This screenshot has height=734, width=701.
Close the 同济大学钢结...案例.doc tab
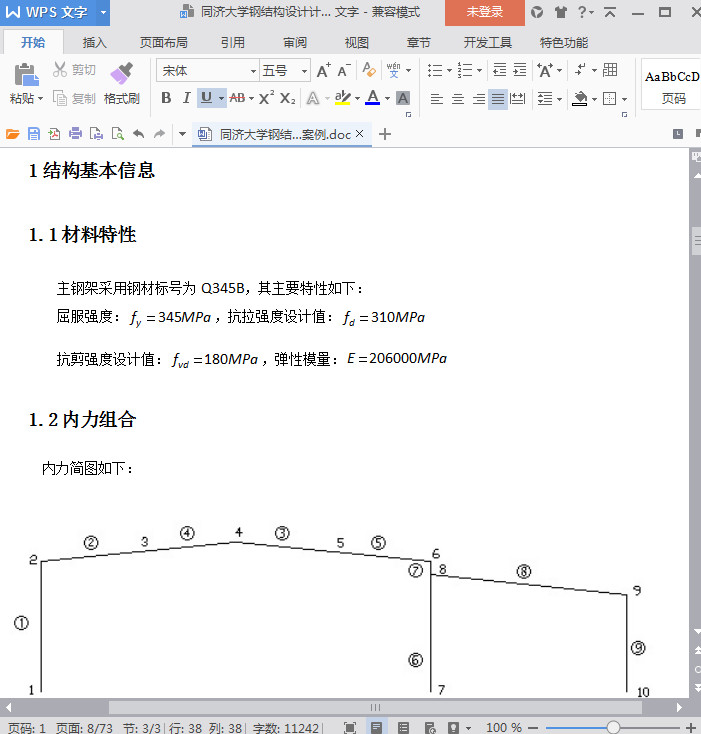tap(359, 134)
